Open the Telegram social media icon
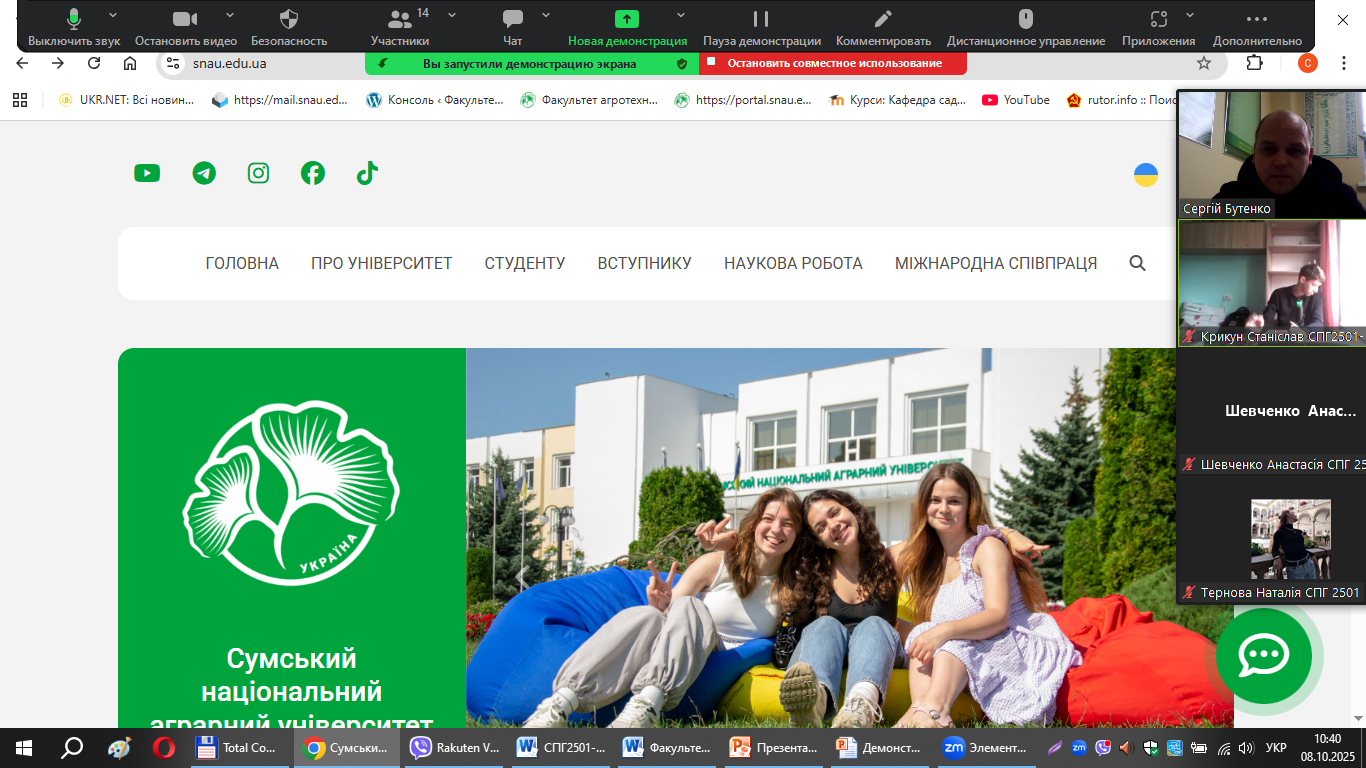Screen dimensions: 1366x768 [x=204, y=173]
